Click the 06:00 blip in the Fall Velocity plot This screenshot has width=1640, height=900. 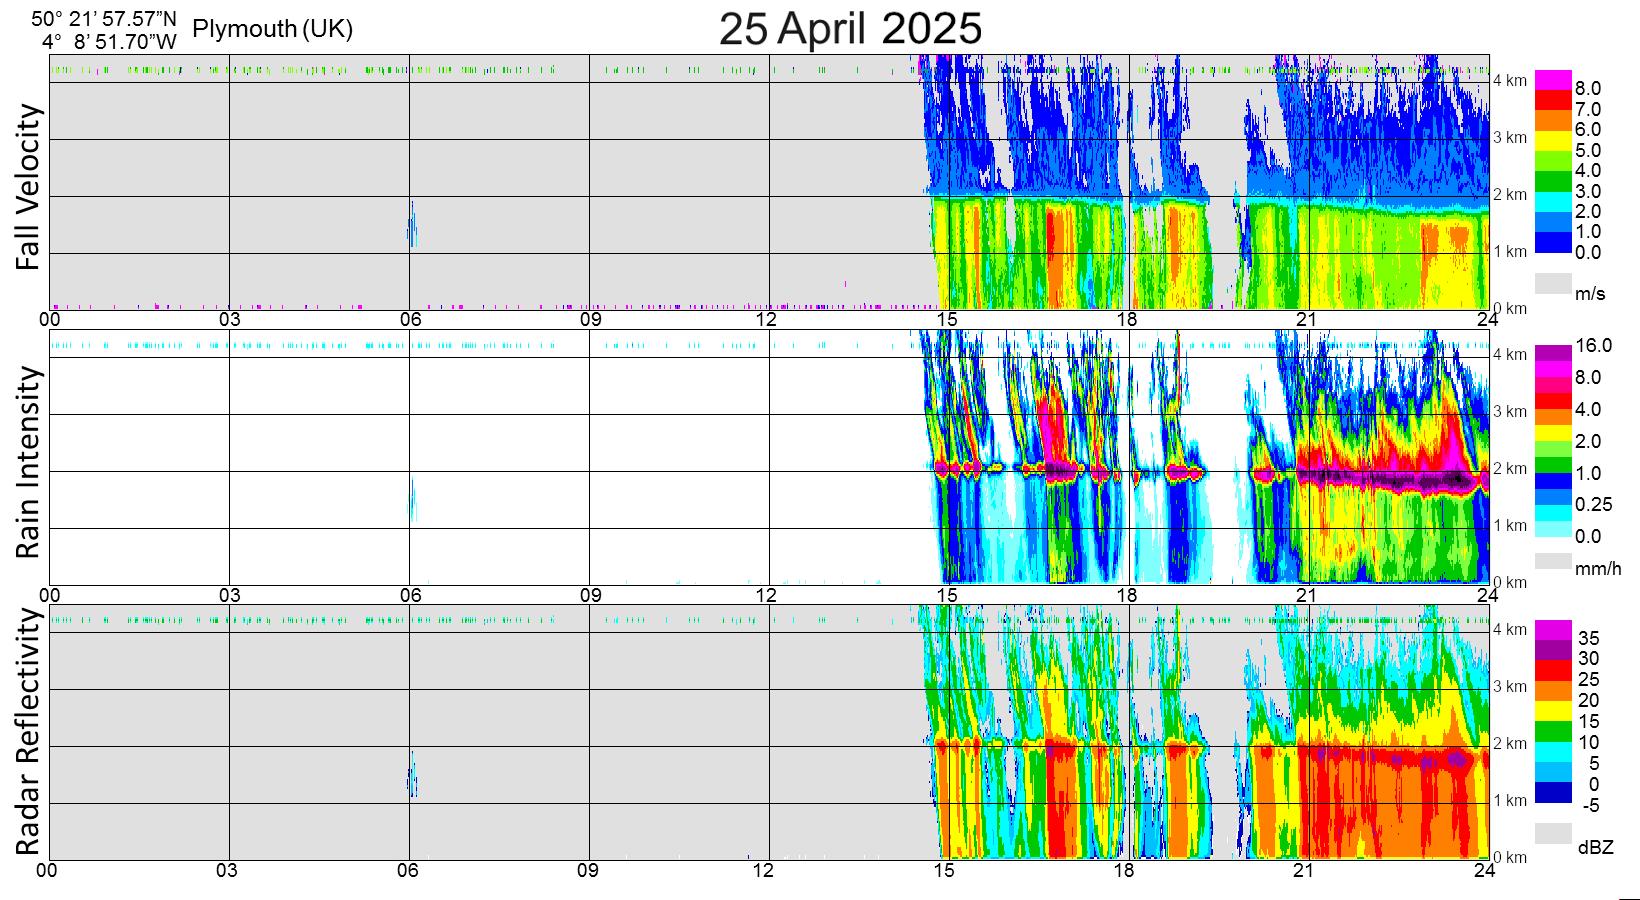click(411, 224)
